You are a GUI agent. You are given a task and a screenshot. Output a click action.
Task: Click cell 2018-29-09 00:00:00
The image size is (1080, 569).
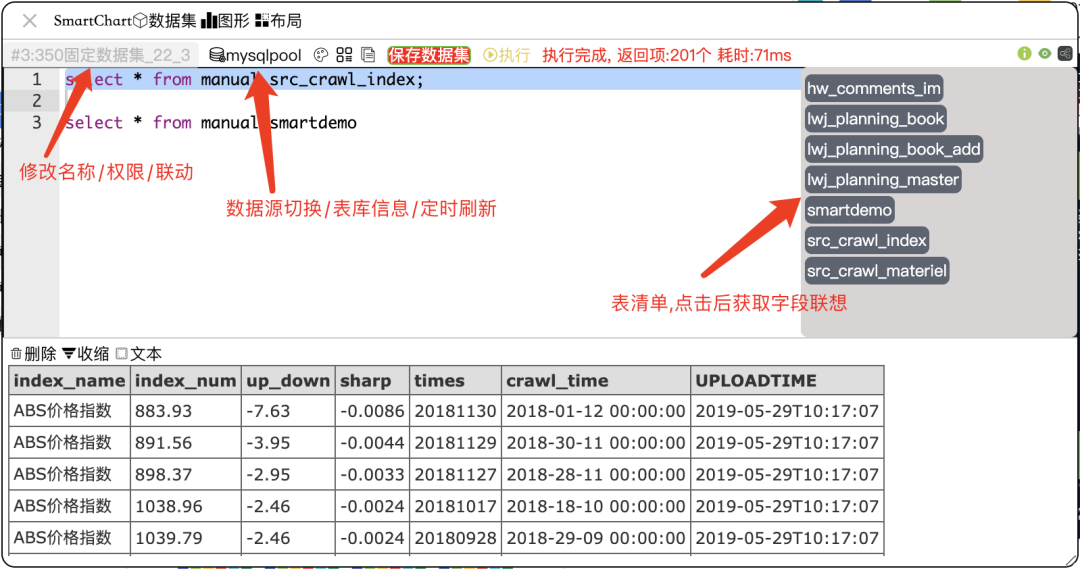(x=596, y=538)
